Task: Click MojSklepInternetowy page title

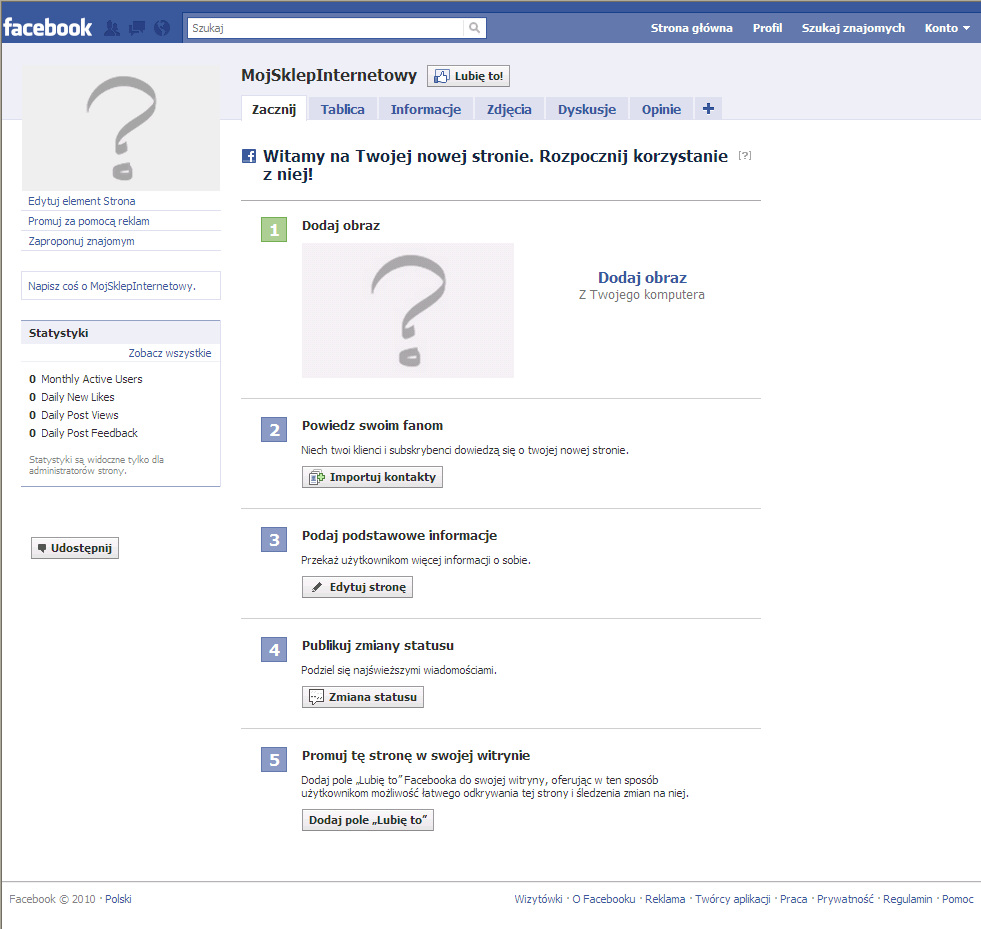Action: [x=329, y=75]
